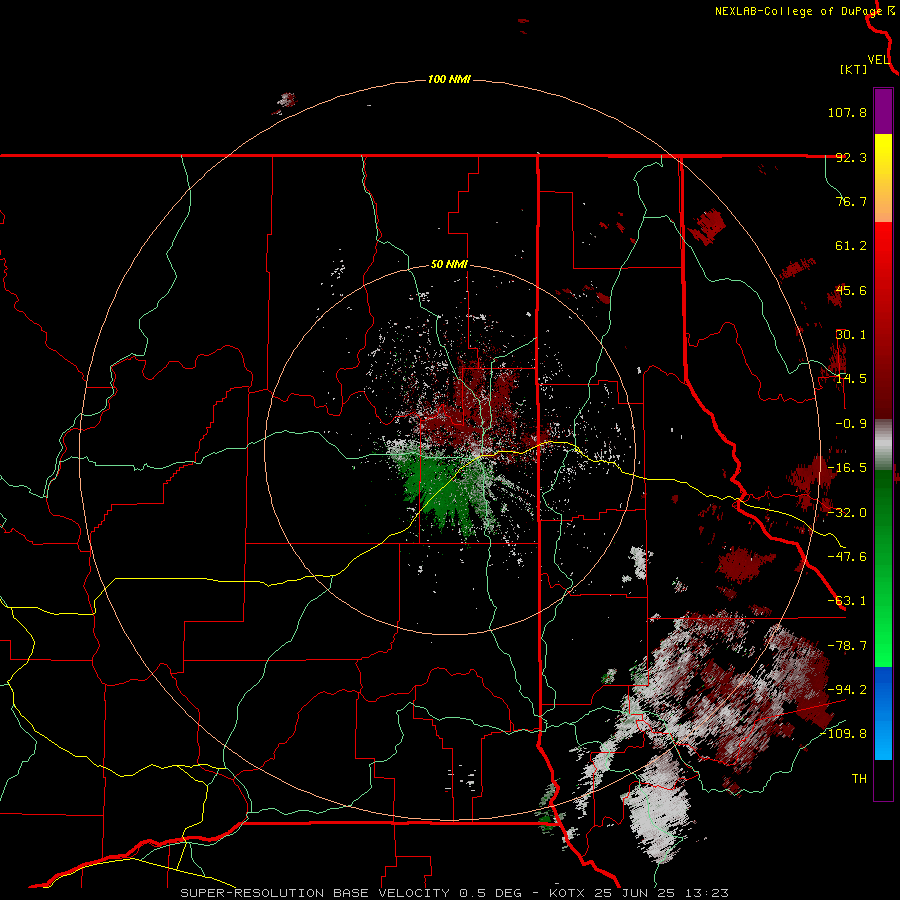This screenshot has height=900, width=900.
Task: Click the large gray-white echo at bottom right
Action: [x=657, y=806]
